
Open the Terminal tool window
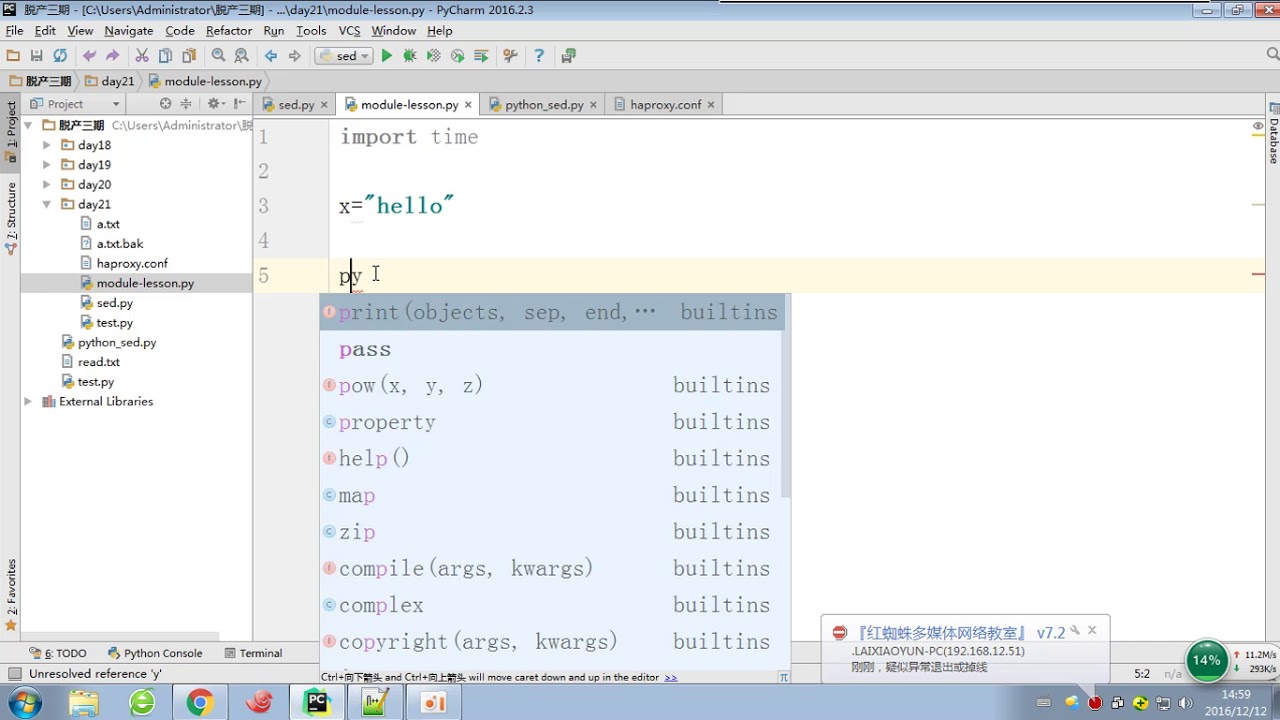tap(253, 653)
